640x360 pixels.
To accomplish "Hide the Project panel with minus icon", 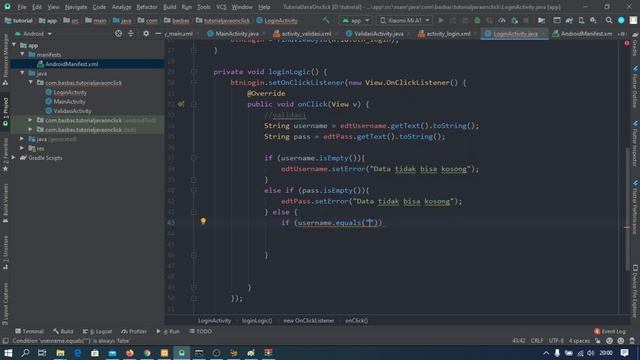I will (x=158, y=33).
